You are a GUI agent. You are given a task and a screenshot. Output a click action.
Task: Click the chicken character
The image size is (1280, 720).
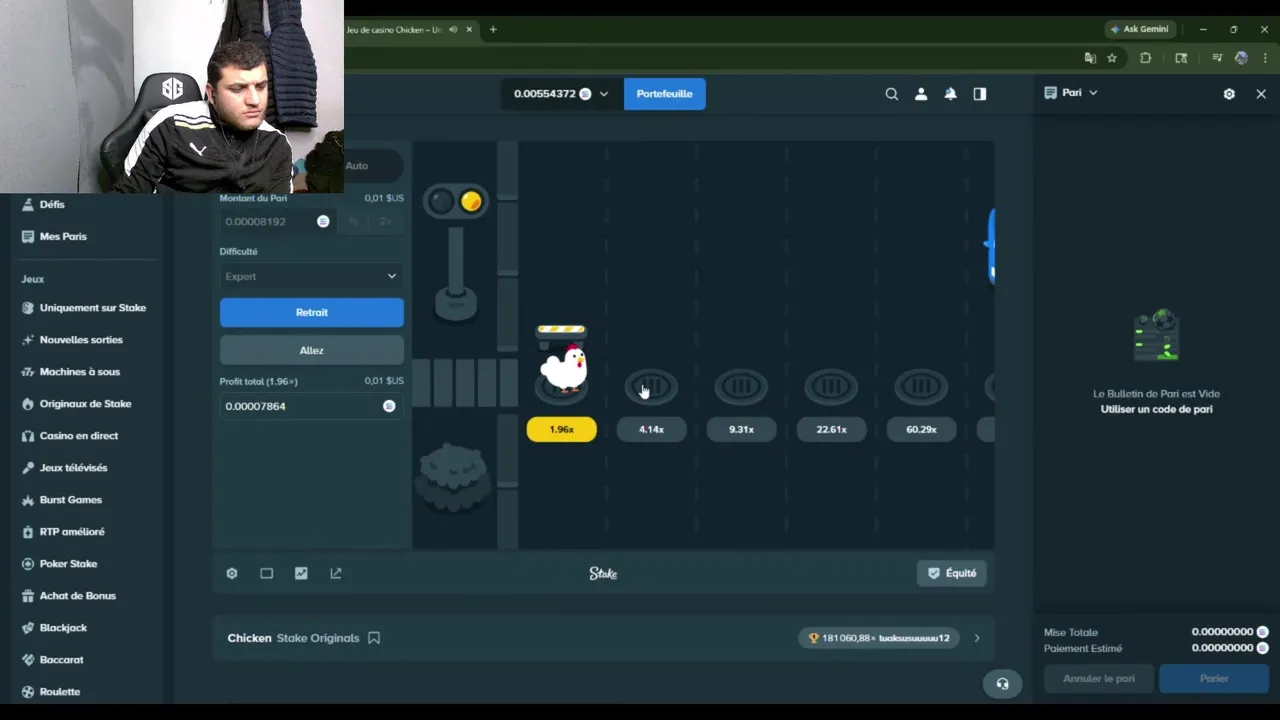tap(563, 367)
